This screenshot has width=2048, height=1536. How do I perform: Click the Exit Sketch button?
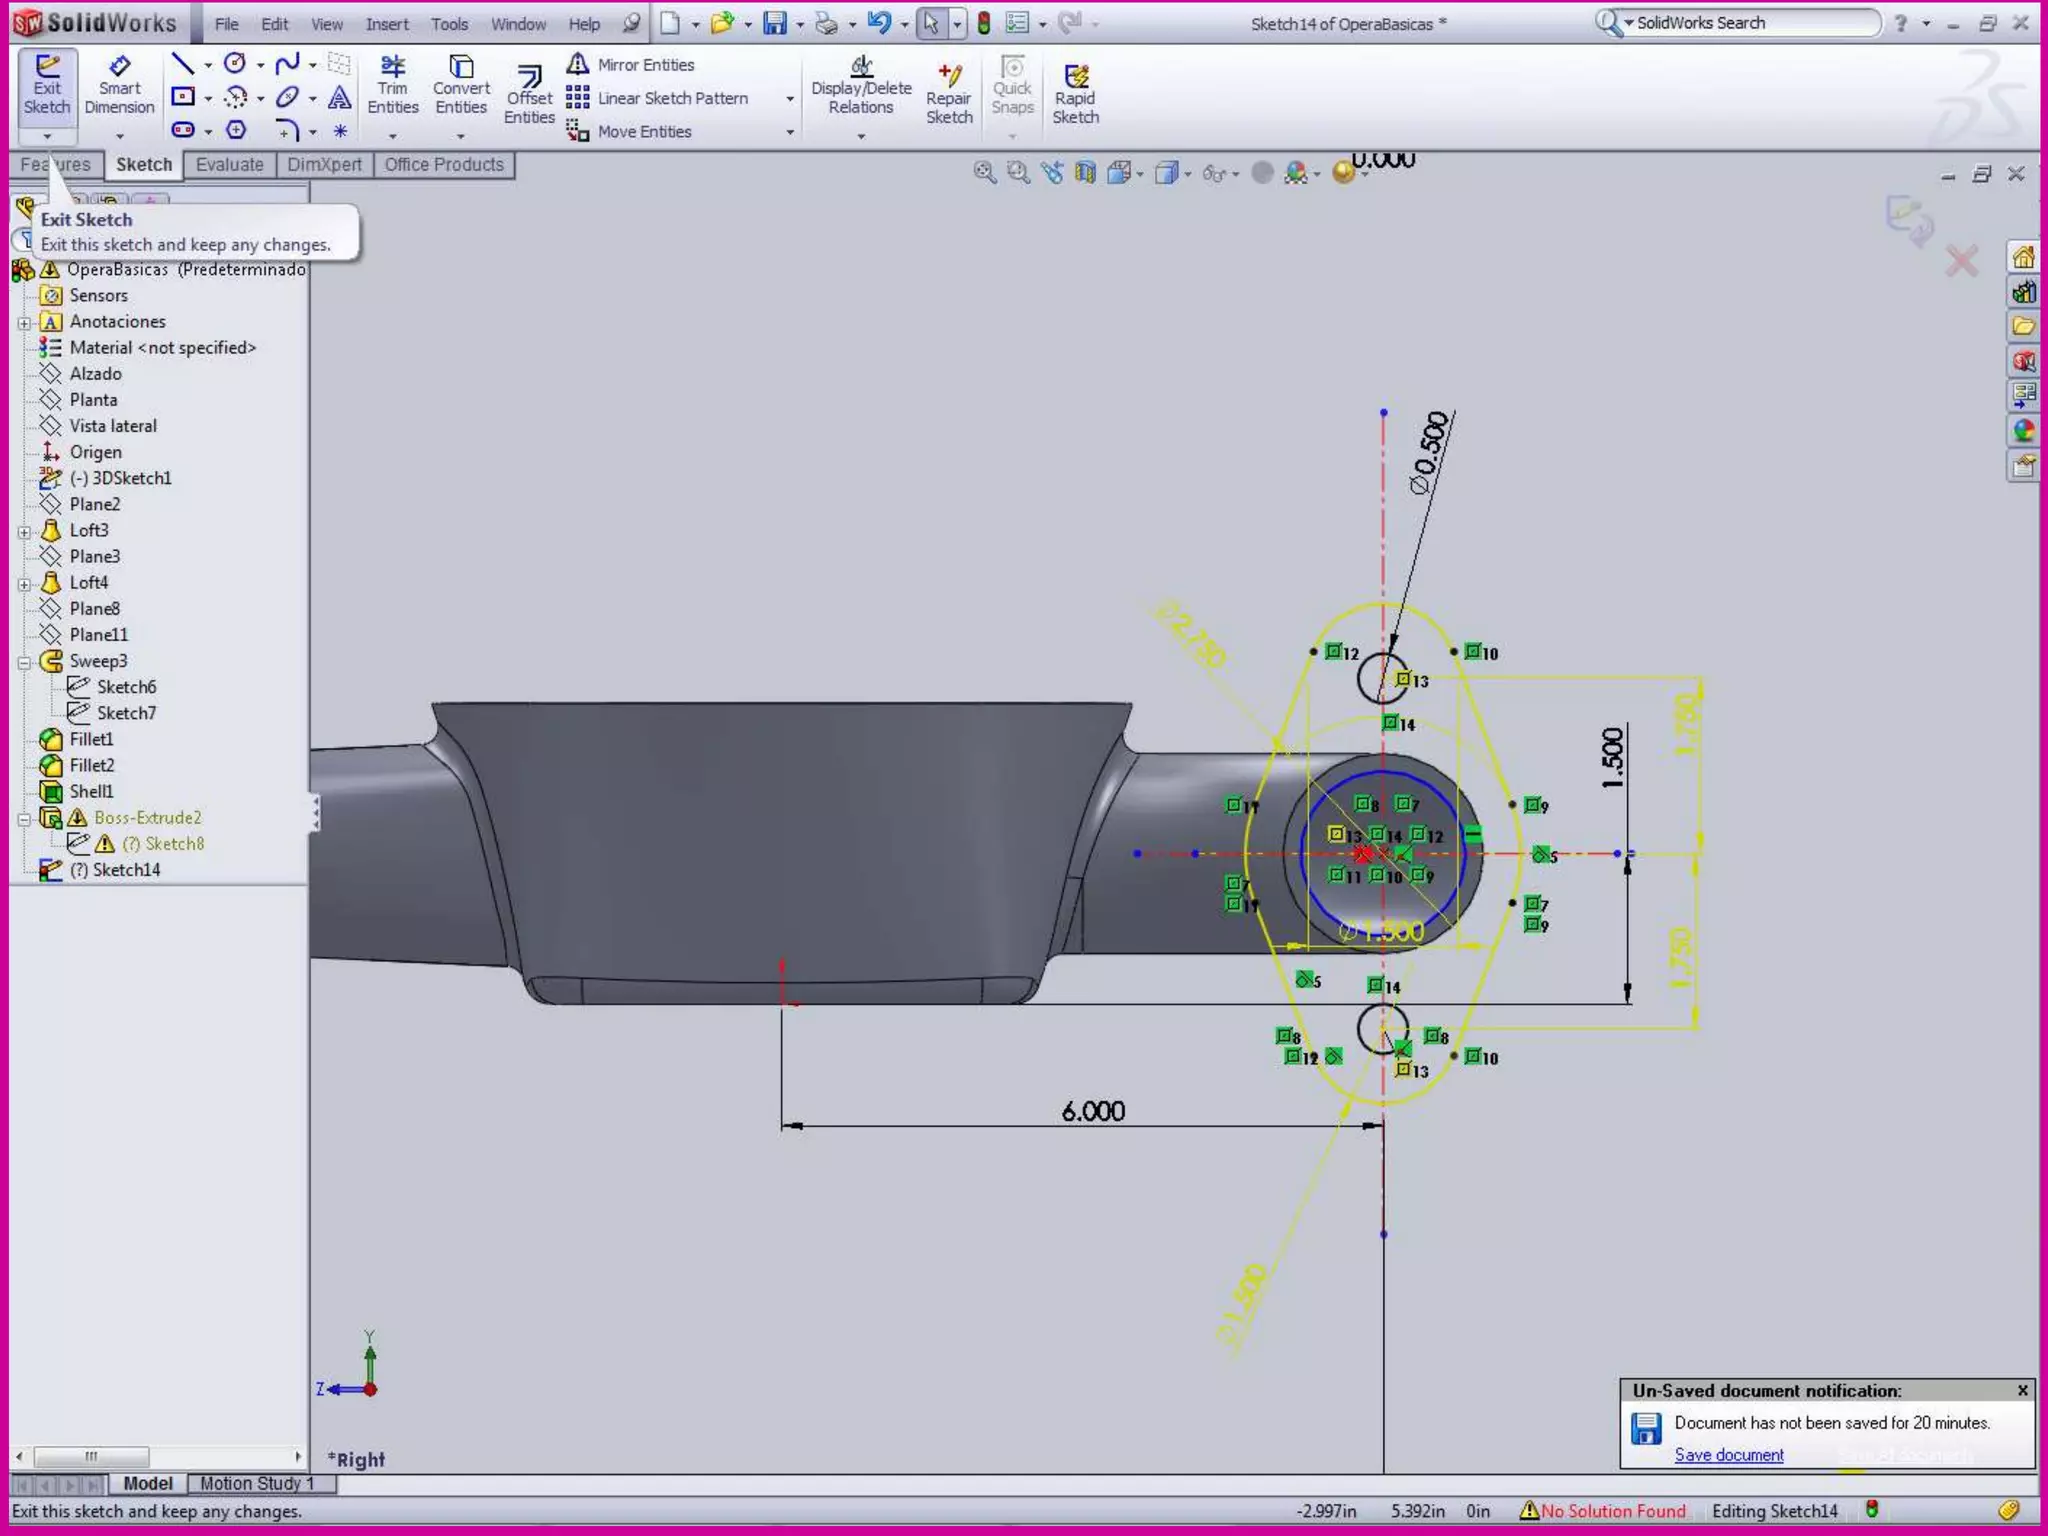(47, 85)
